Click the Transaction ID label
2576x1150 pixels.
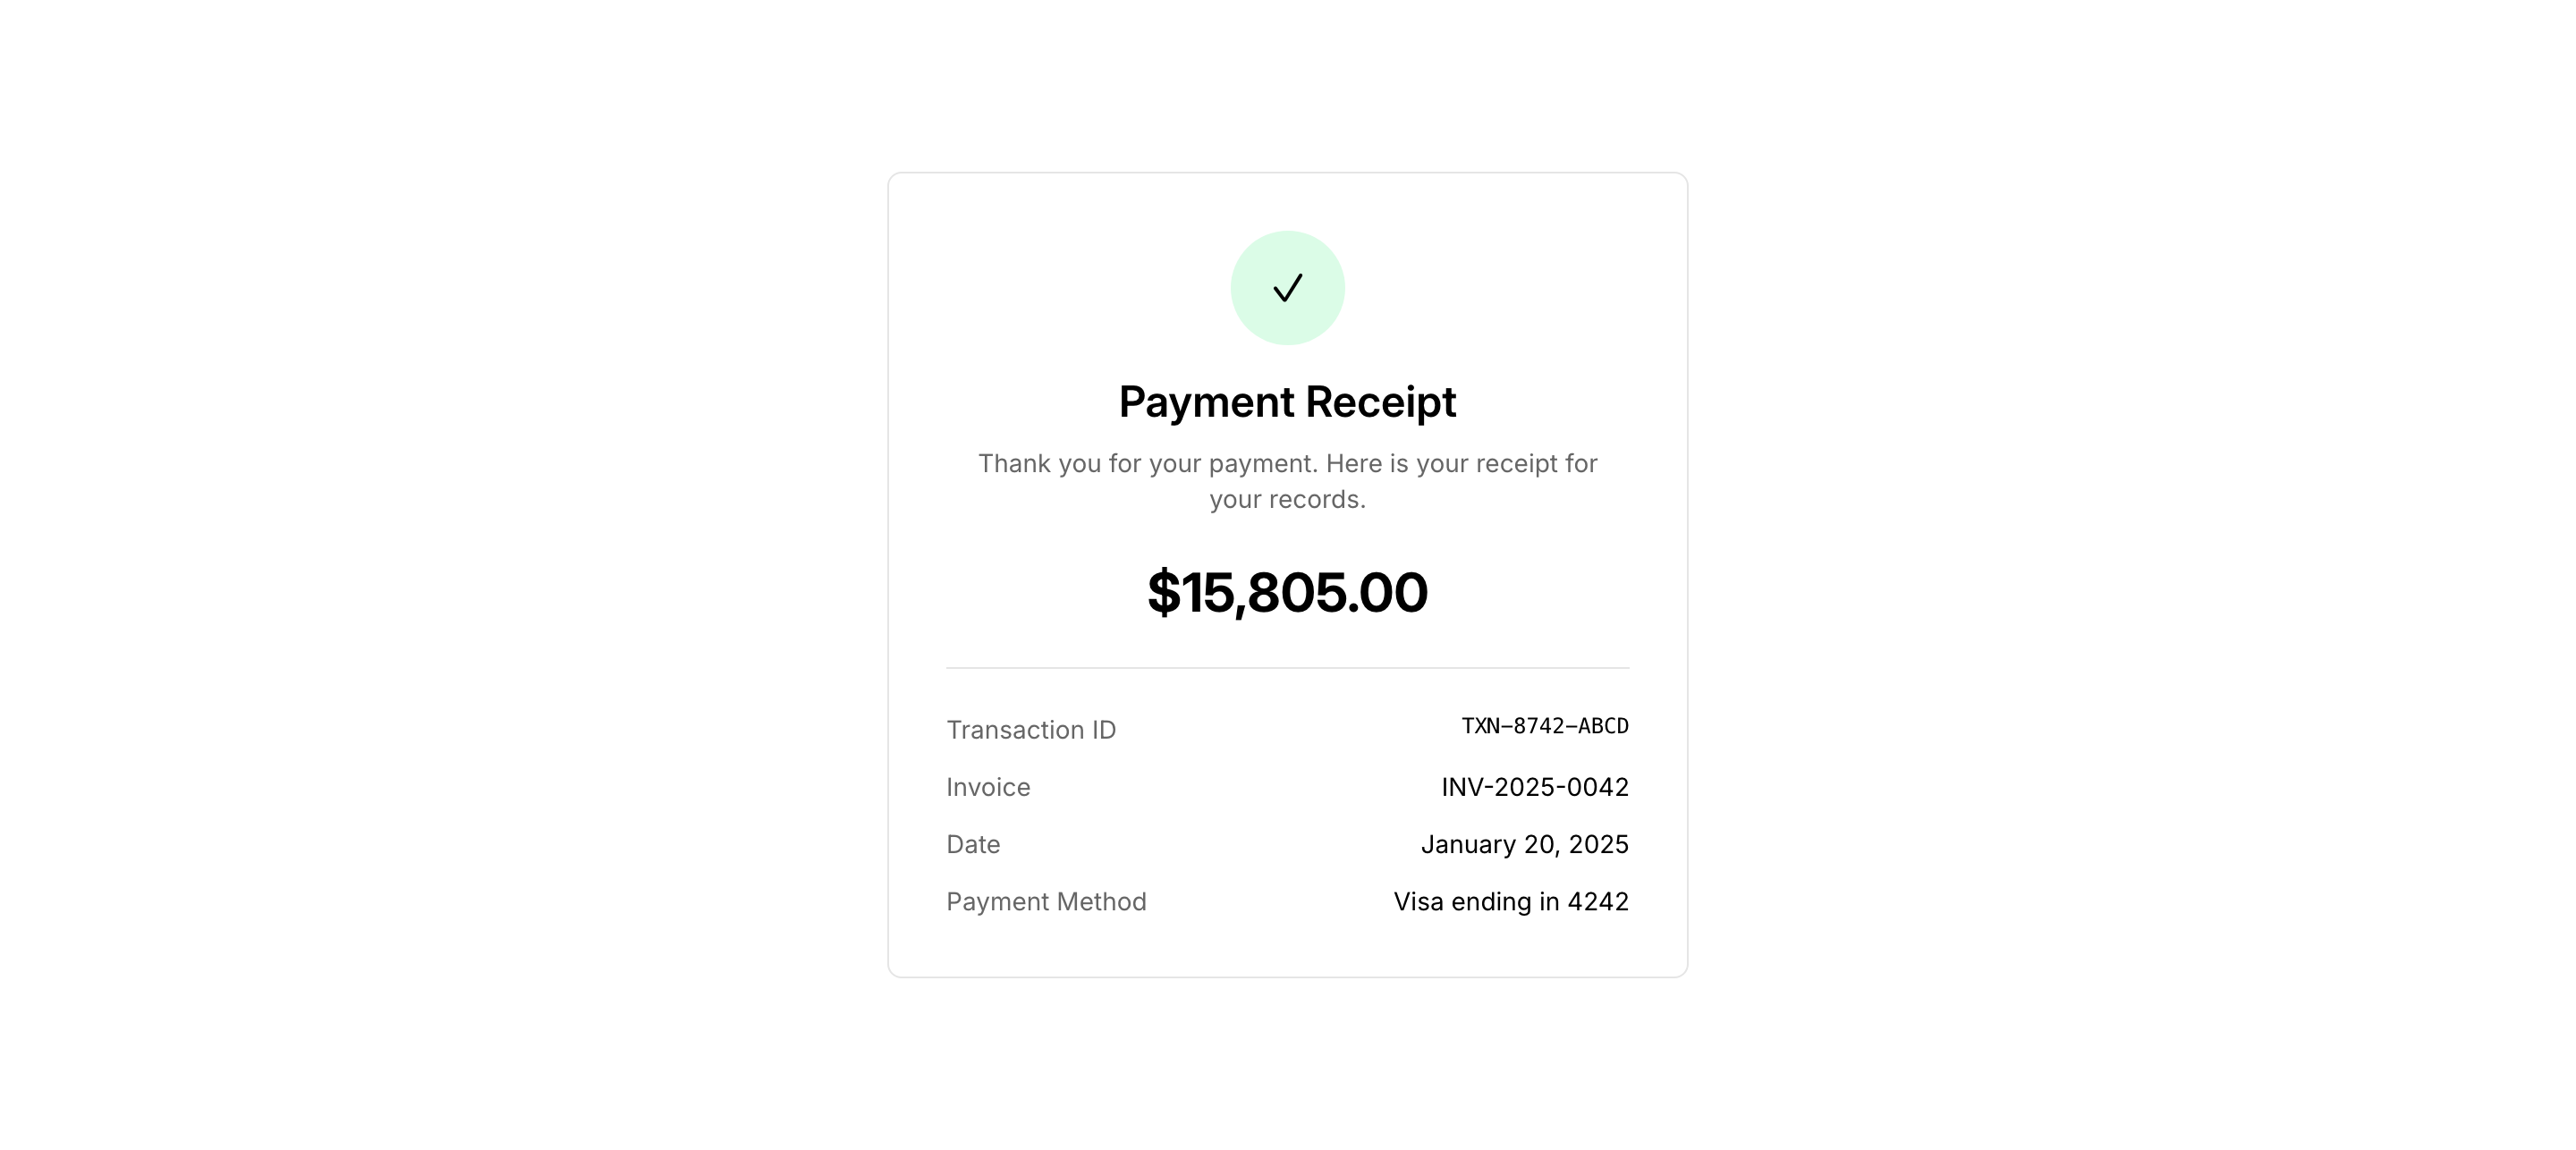pos(1031,730)
